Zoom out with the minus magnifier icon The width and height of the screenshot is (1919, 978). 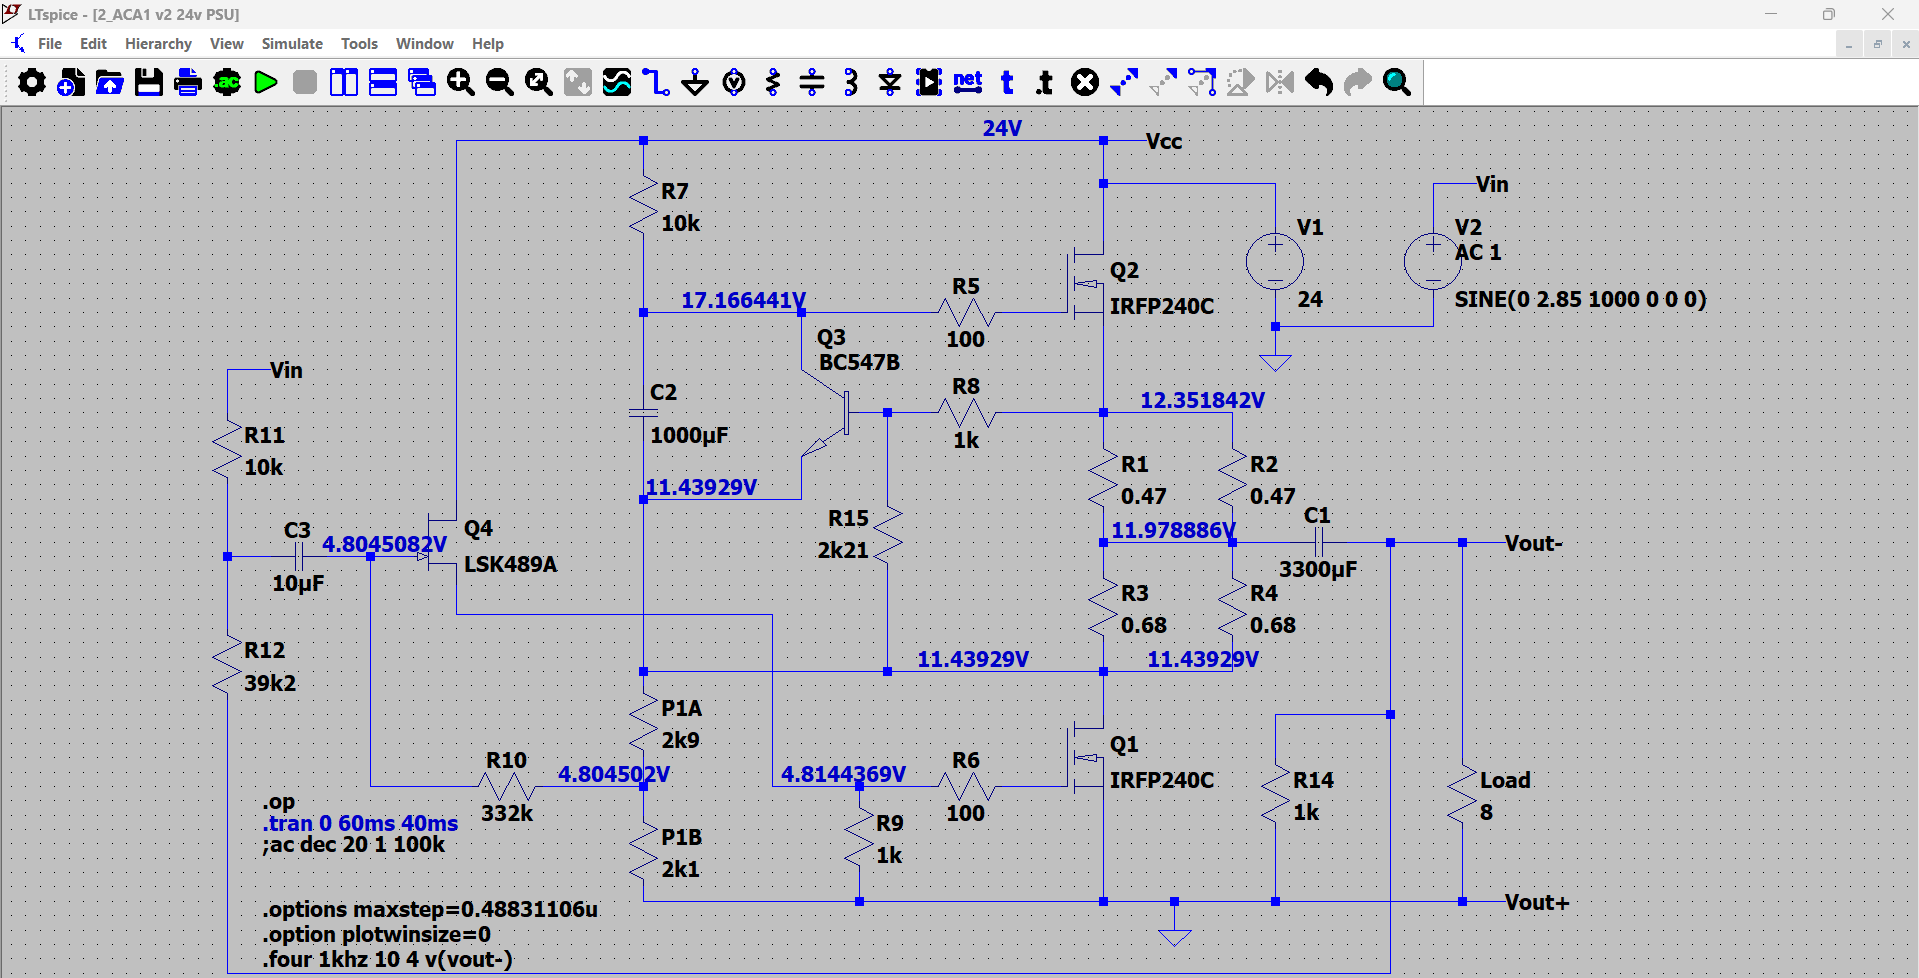(500, 82)
